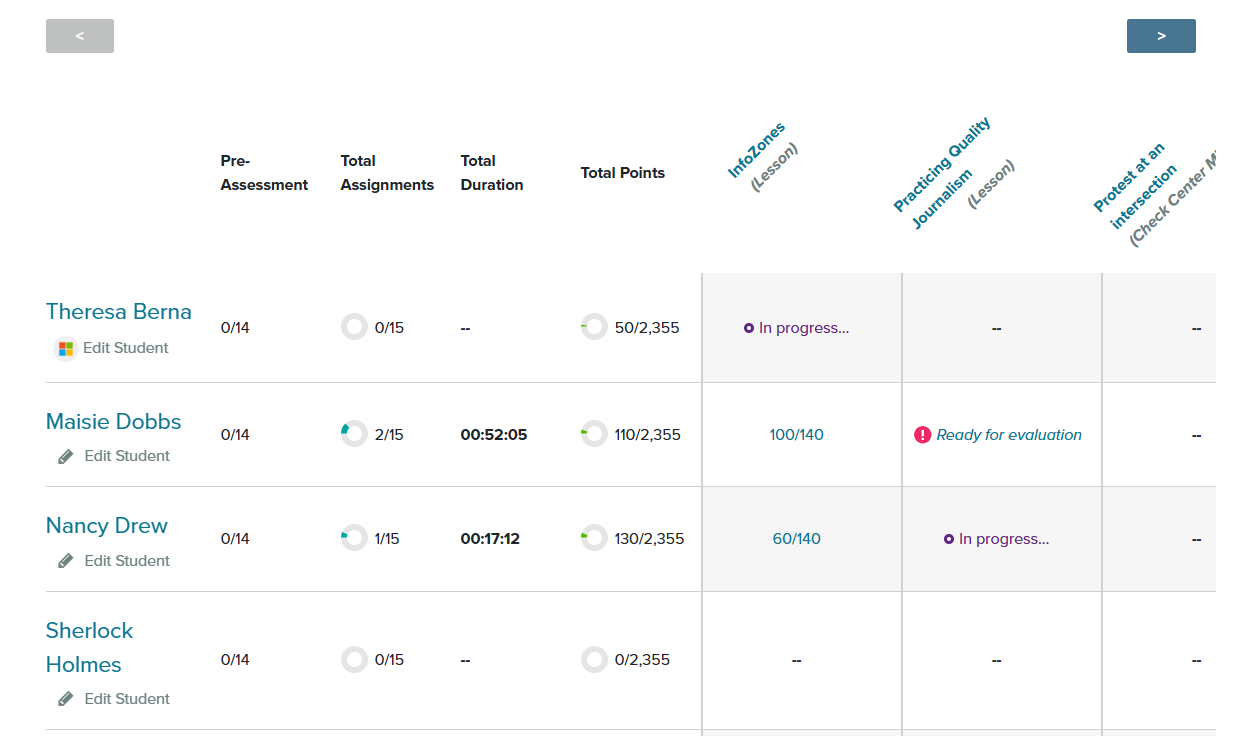Open Practicing Quality Journalism lesson header
1239x736 pixels.
click(x=941, y=165)
